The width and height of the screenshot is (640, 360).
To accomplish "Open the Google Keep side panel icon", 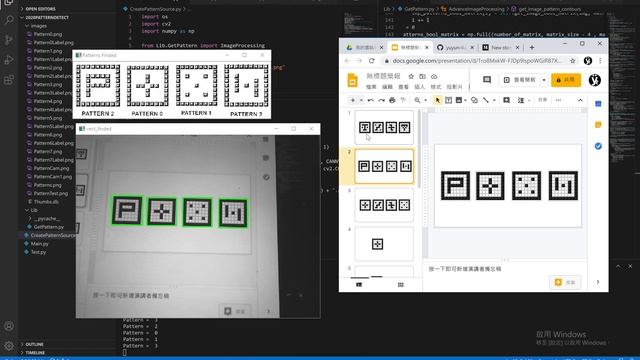I will point(598,125).
